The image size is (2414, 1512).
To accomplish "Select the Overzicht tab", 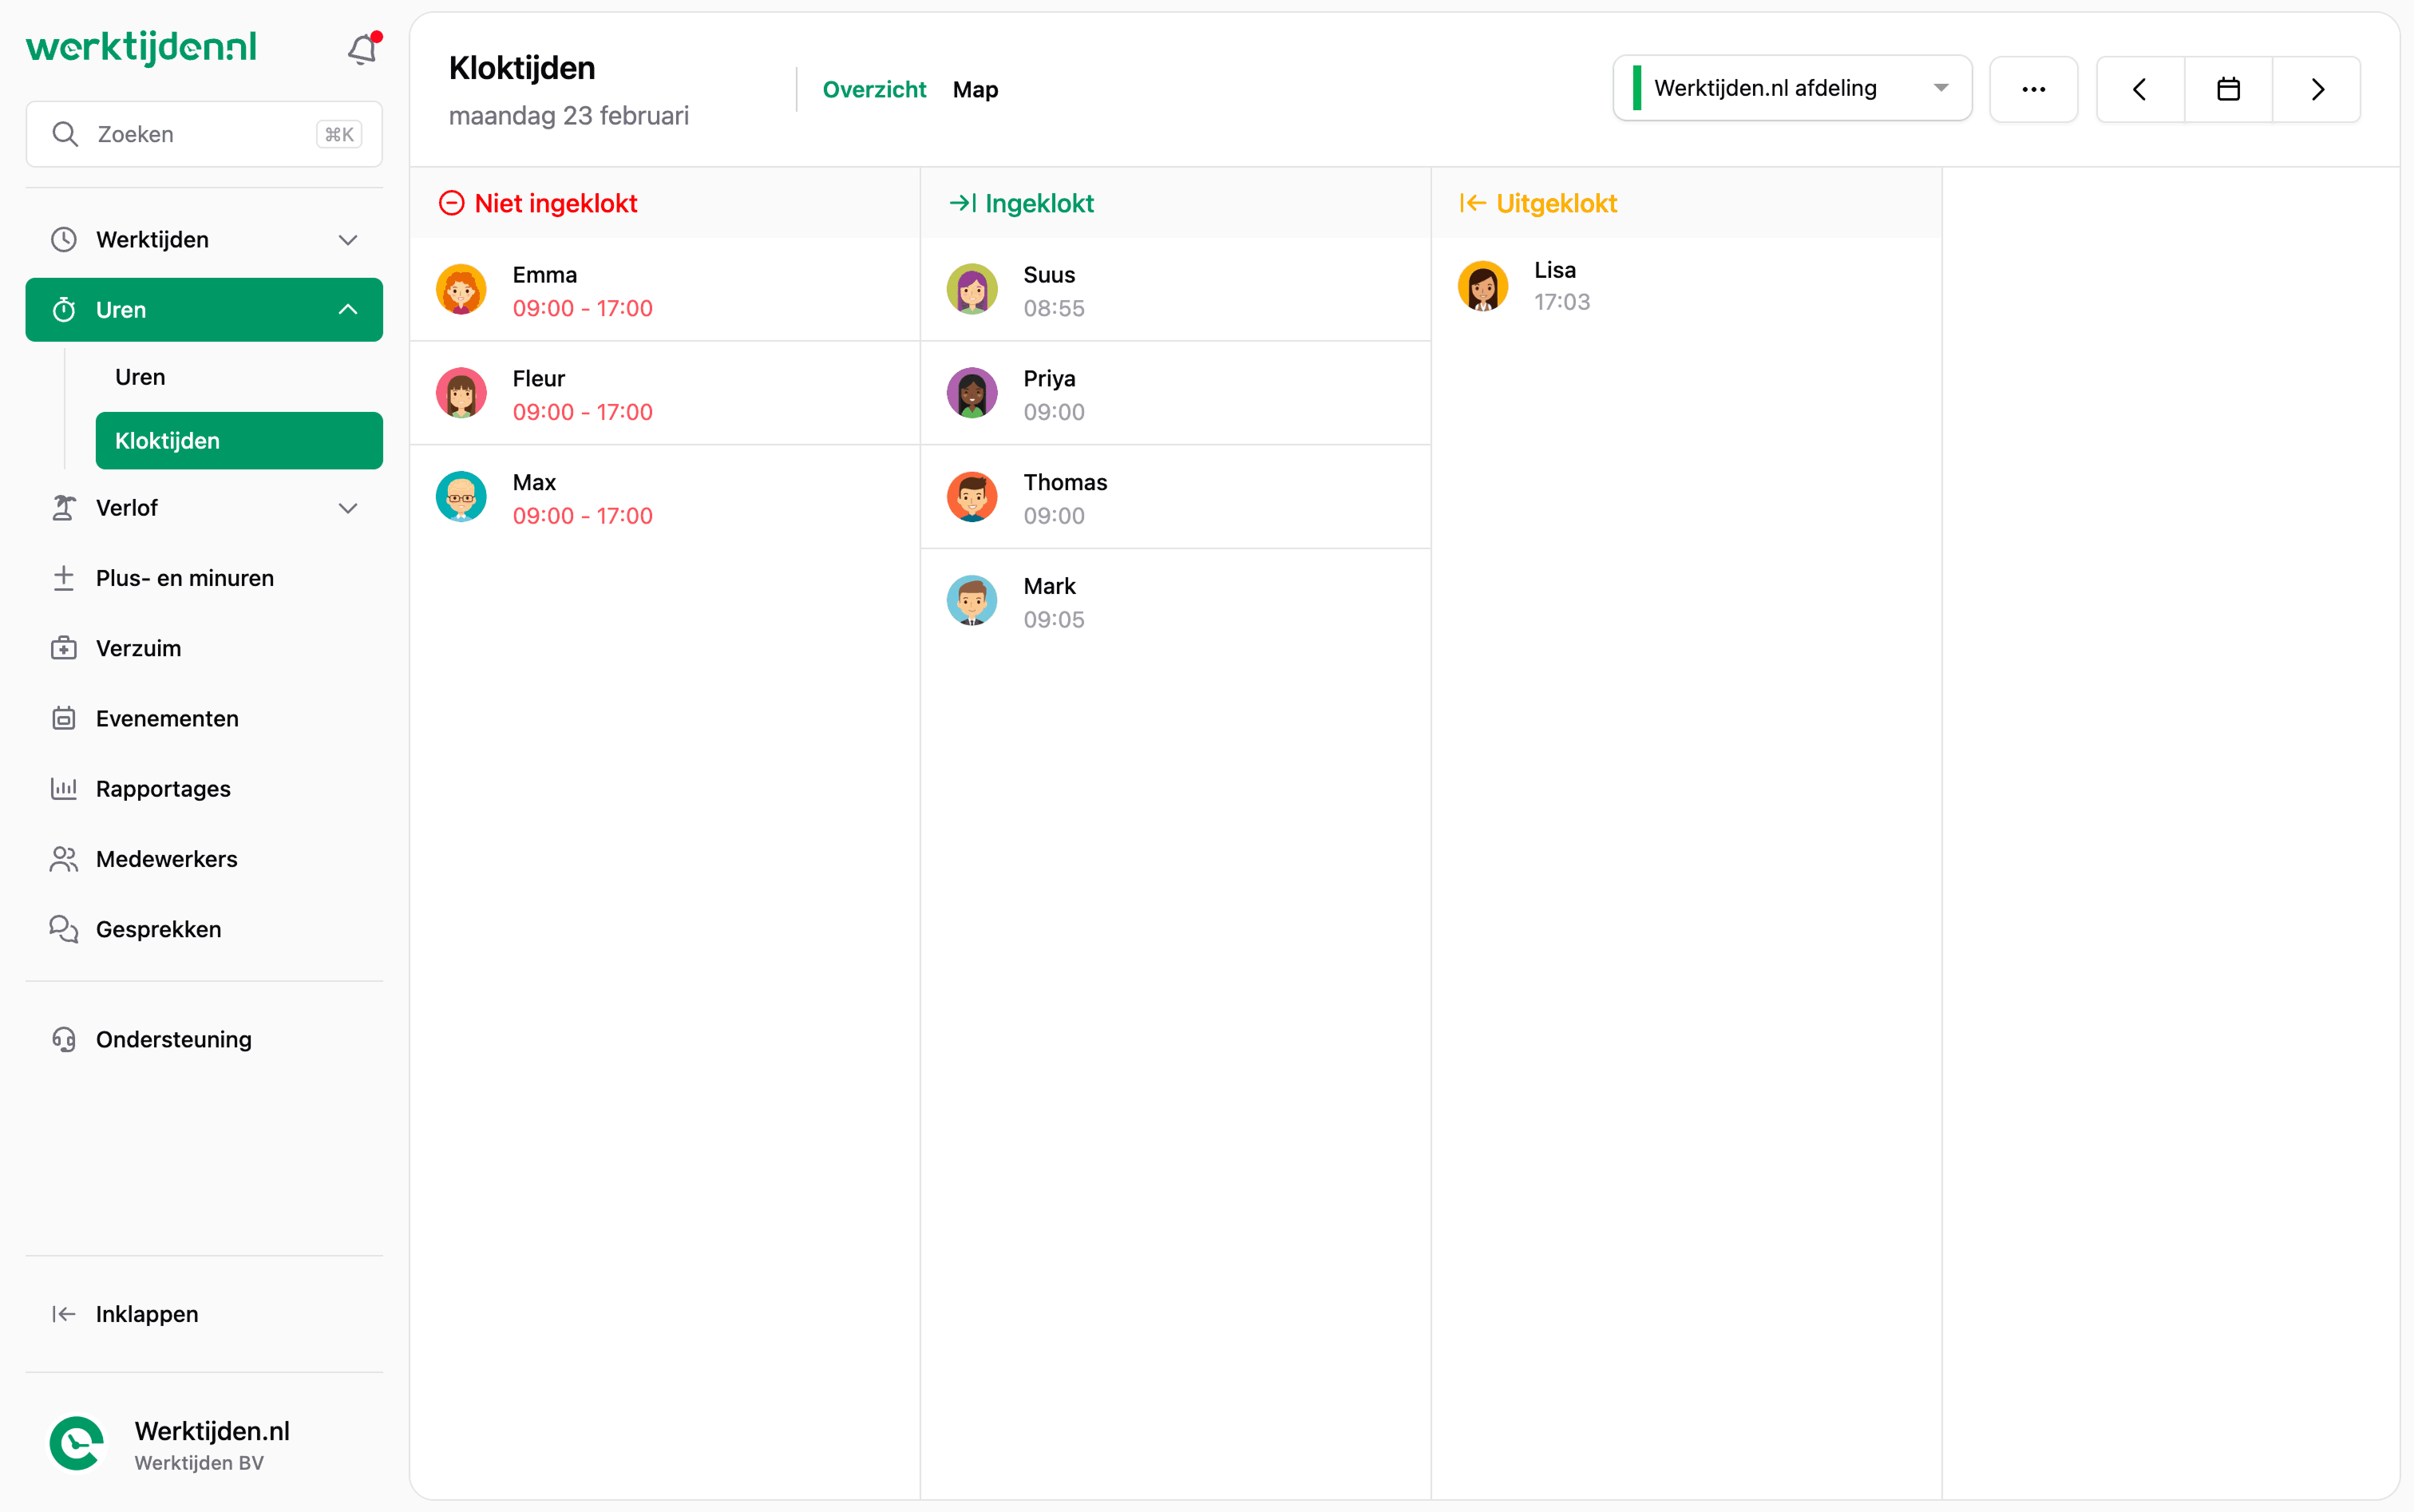I will coord(874,89).
